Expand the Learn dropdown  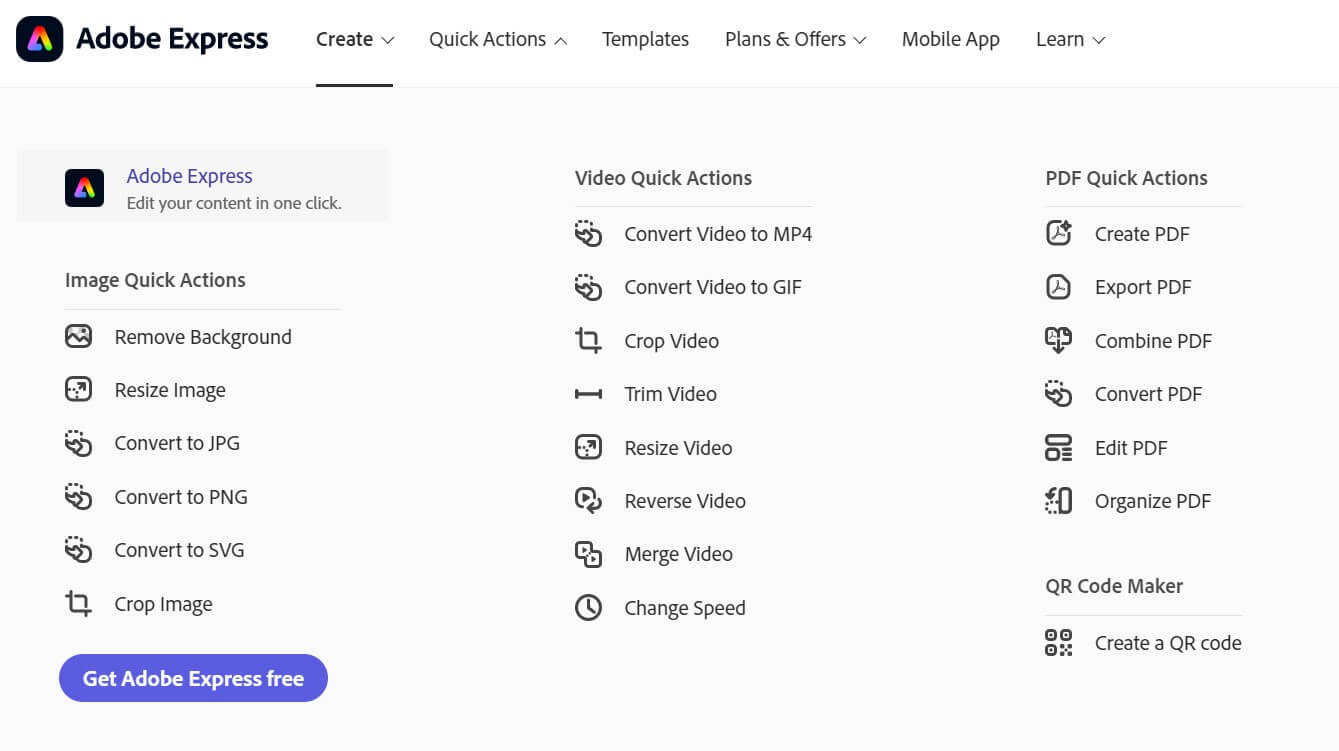click(x=1070, y=40)
